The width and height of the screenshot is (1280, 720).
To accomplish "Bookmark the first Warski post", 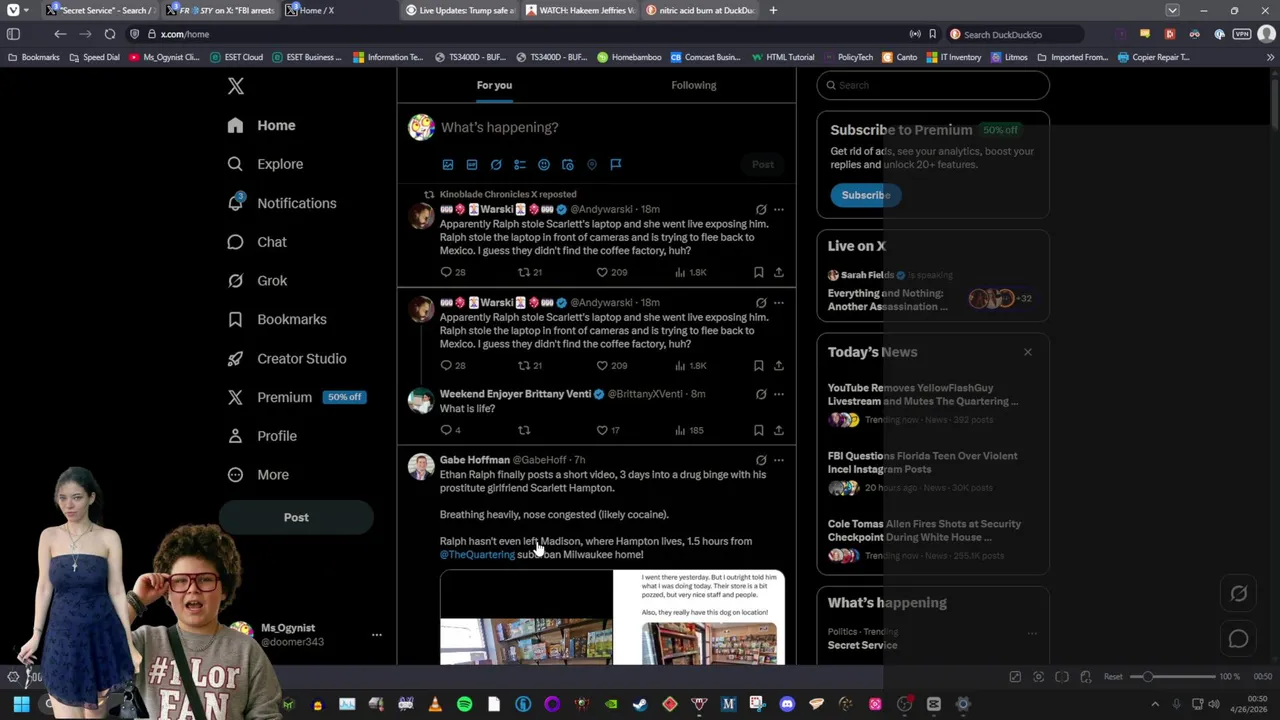I will (758, 272).
